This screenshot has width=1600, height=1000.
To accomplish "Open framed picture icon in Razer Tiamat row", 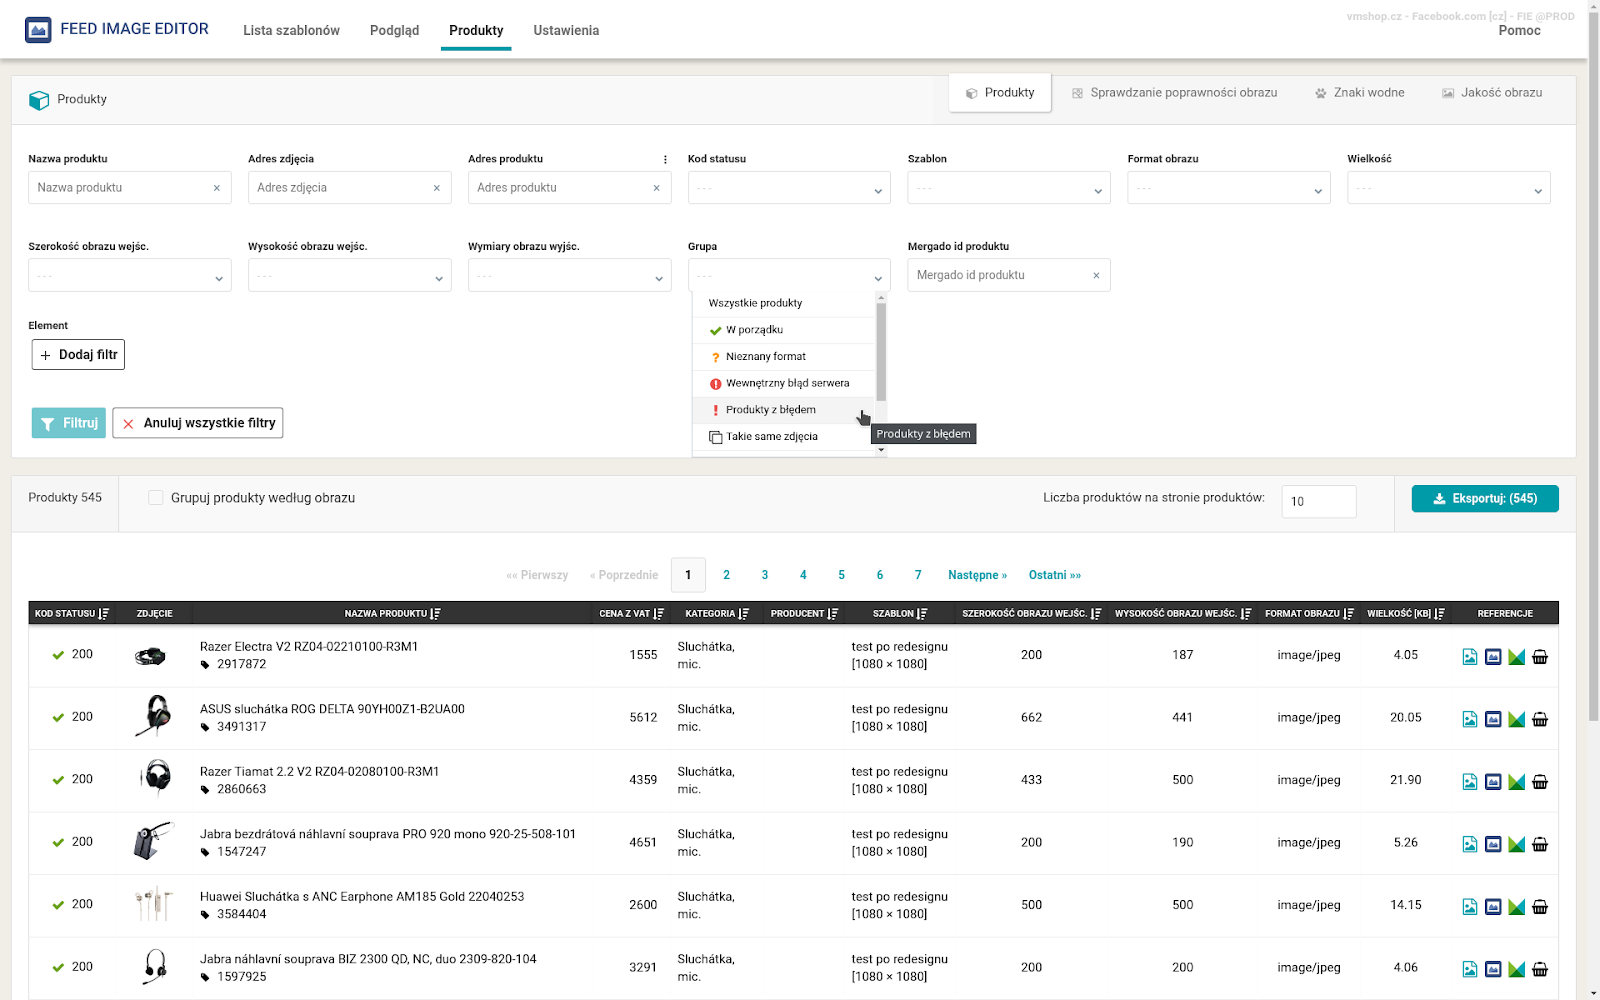I will tap(1493, 782).
